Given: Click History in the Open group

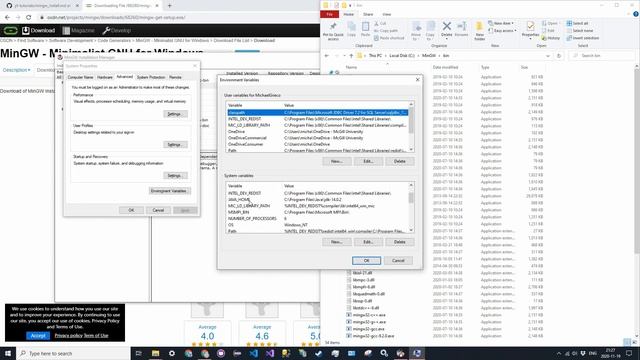Looking at the screenshot, I should coord(551,38).
